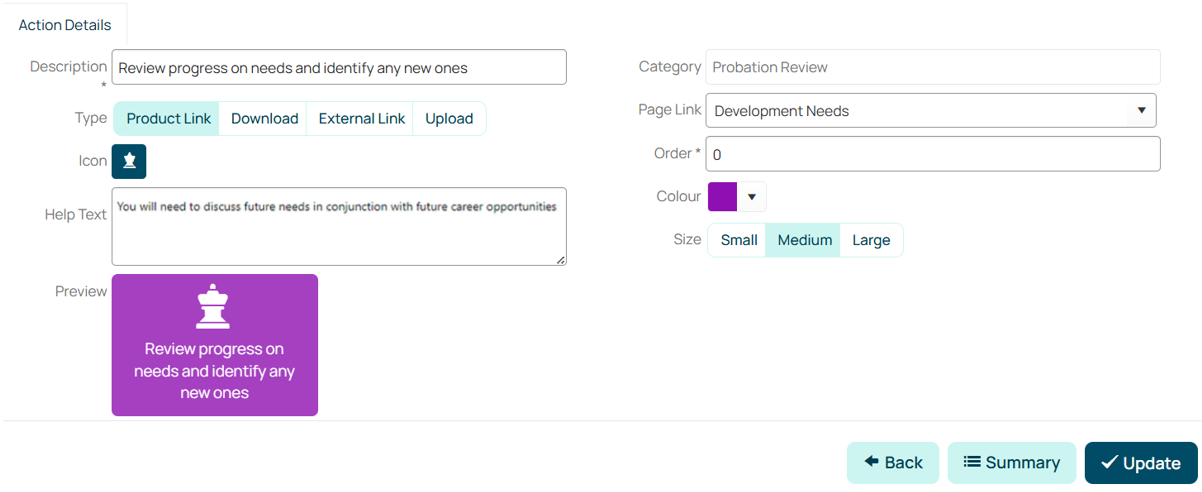Choose the Upload type option
This screenshot has height=492, width=1202.
click(449, 118)
